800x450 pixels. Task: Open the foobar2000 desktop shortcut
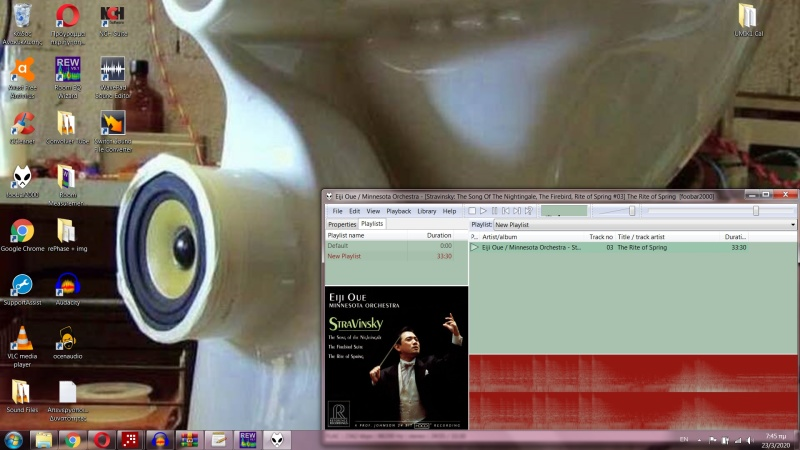(x=22, y=182)
